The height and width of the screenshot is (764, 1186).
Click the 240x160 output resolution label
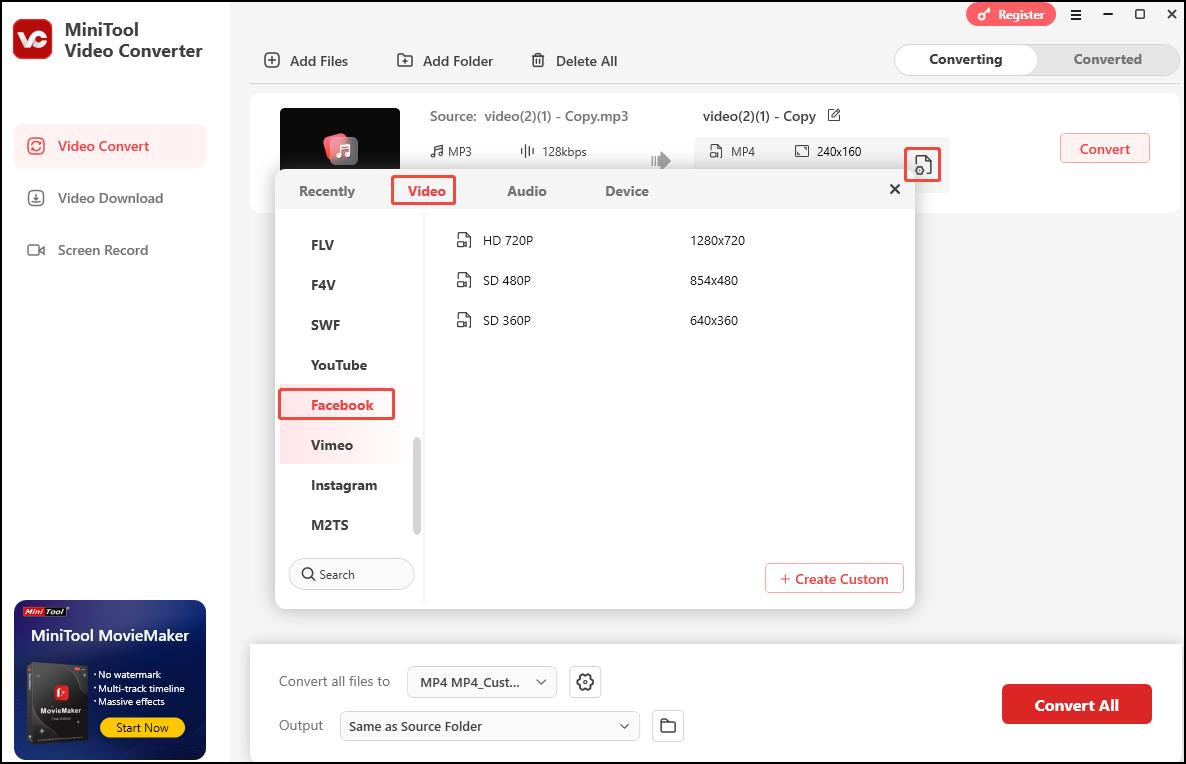839,151
